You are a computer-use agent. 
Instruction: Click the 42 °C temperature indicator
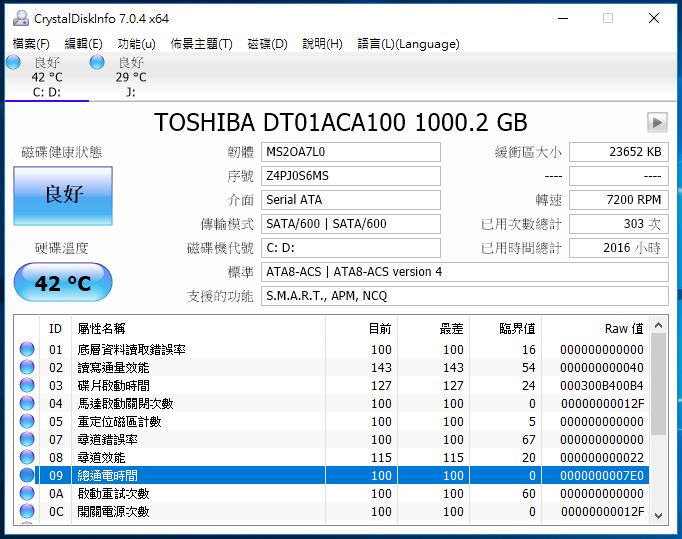pyautogui.click(x=63, y=282)
